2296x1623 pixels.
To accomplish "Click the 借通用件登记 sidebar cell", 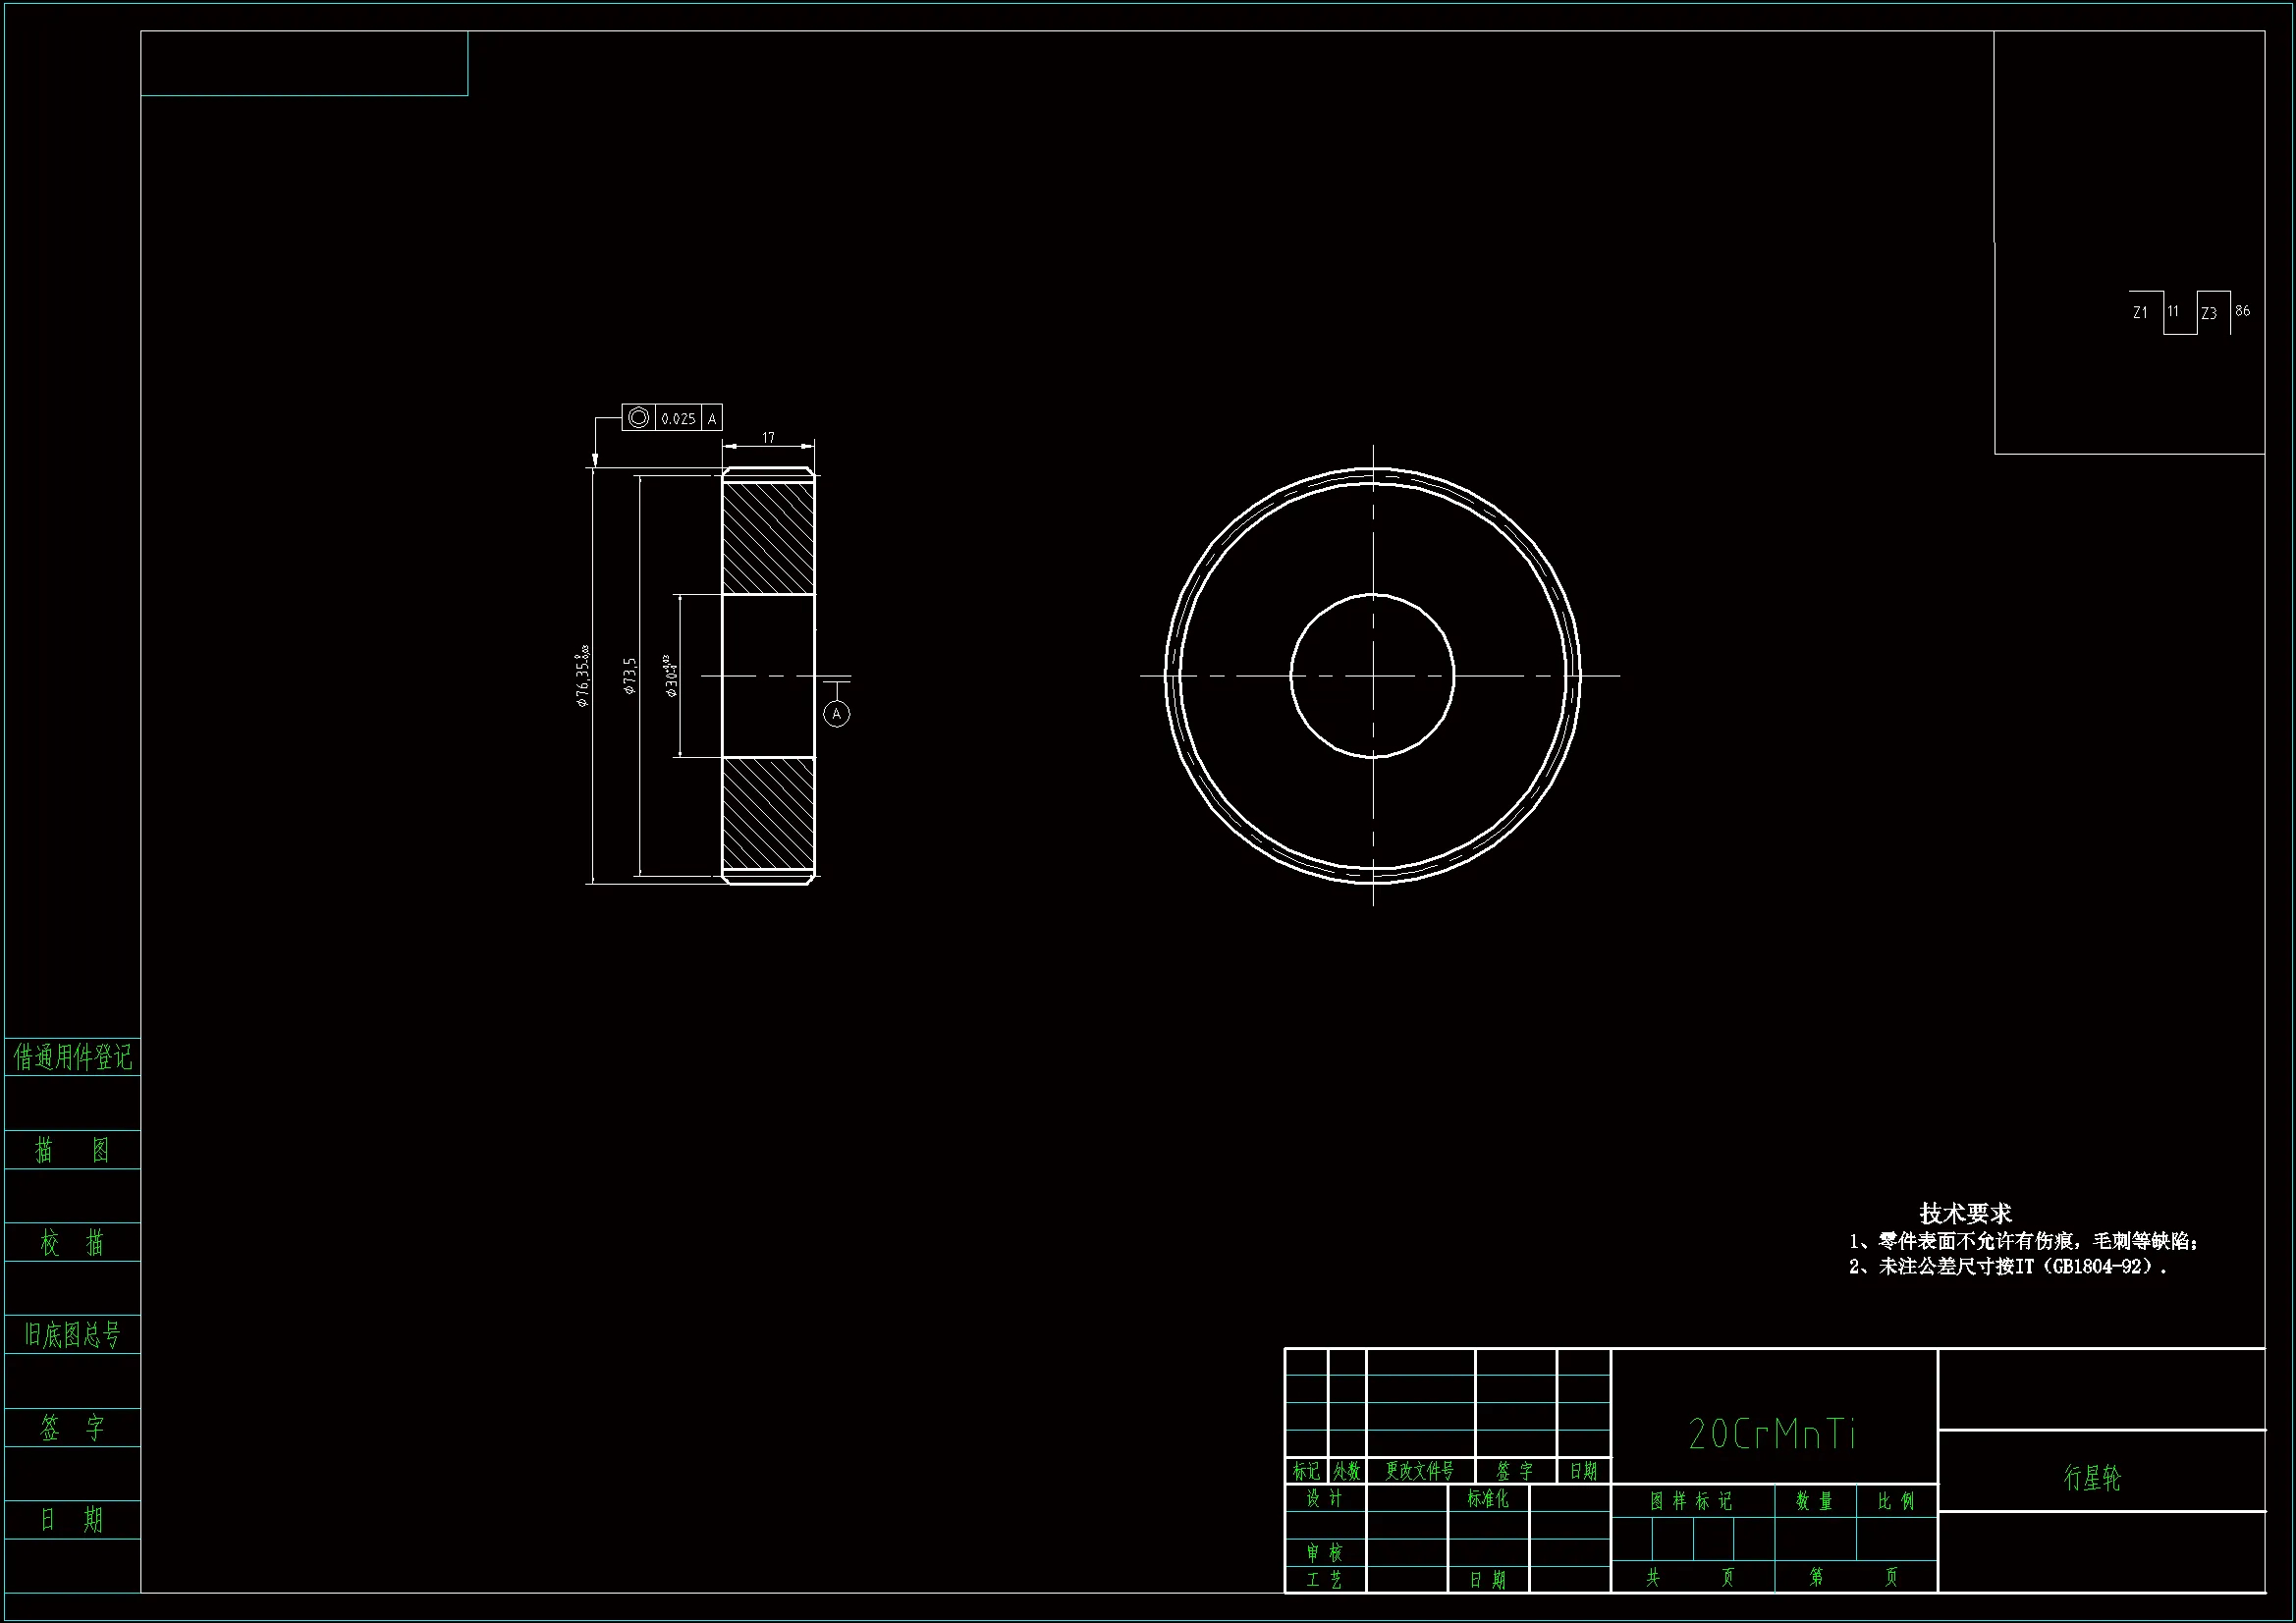I will [72, 1056].
